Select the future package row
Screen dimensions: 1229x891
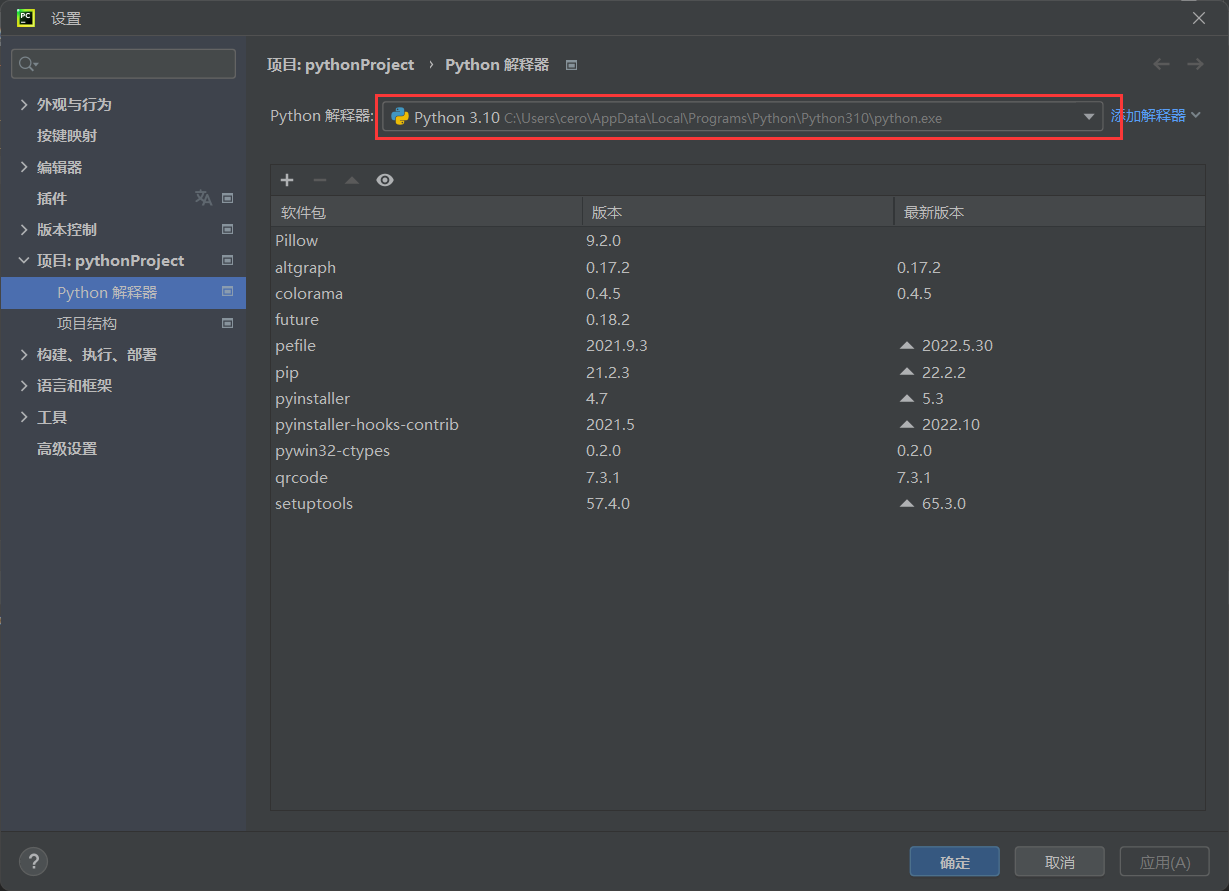pyautogui.click(x=738, y=319)
